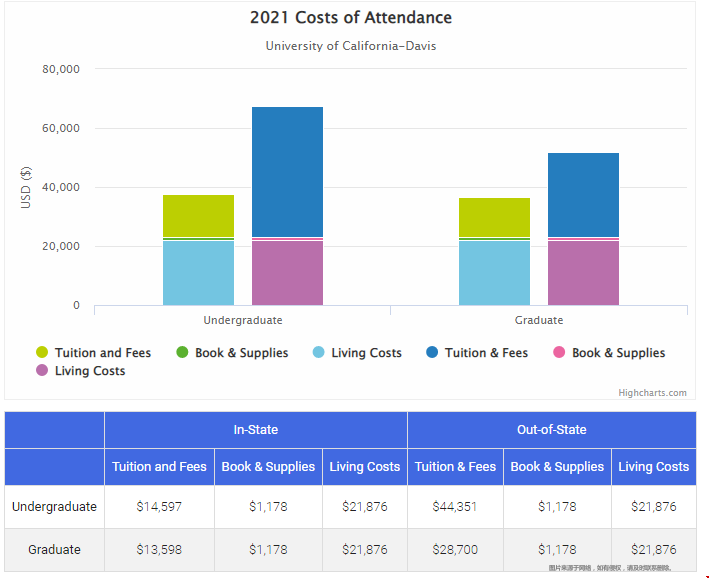This screenshot has width=709, height=578.
Task: Click the Undergraduate in-state tuition yellow-green bar segment
Action: (x=199, y=216)
